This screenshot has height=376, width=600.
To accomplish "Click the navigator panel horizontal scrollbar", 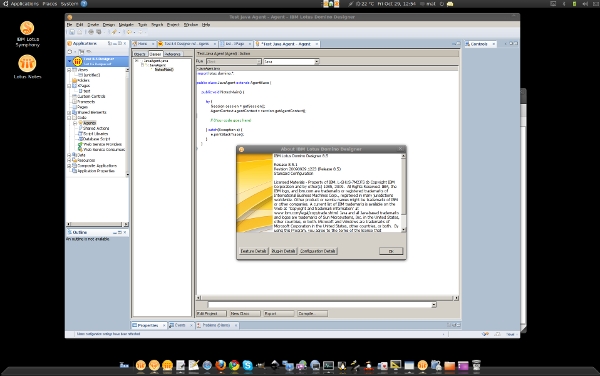I will [98, 224].
